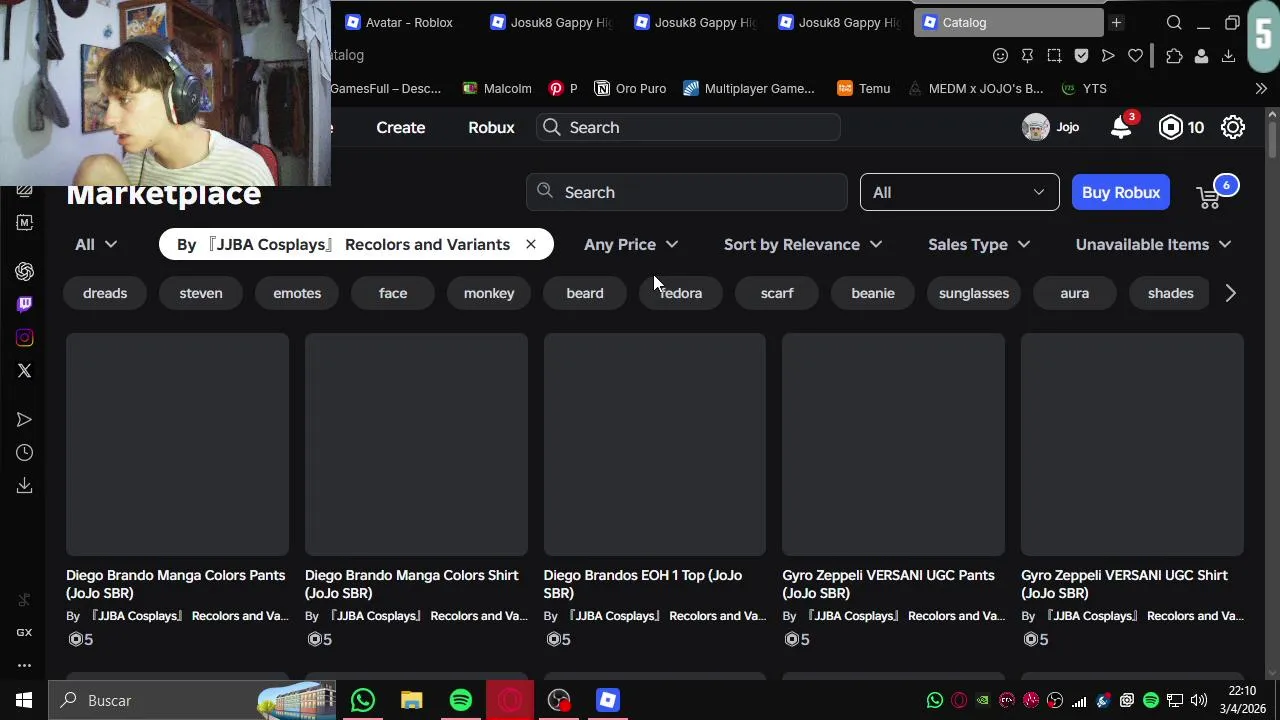Select the aura tag chip
The width and height of the screenshot is (1280, 720).
[x=1075, y=293]
